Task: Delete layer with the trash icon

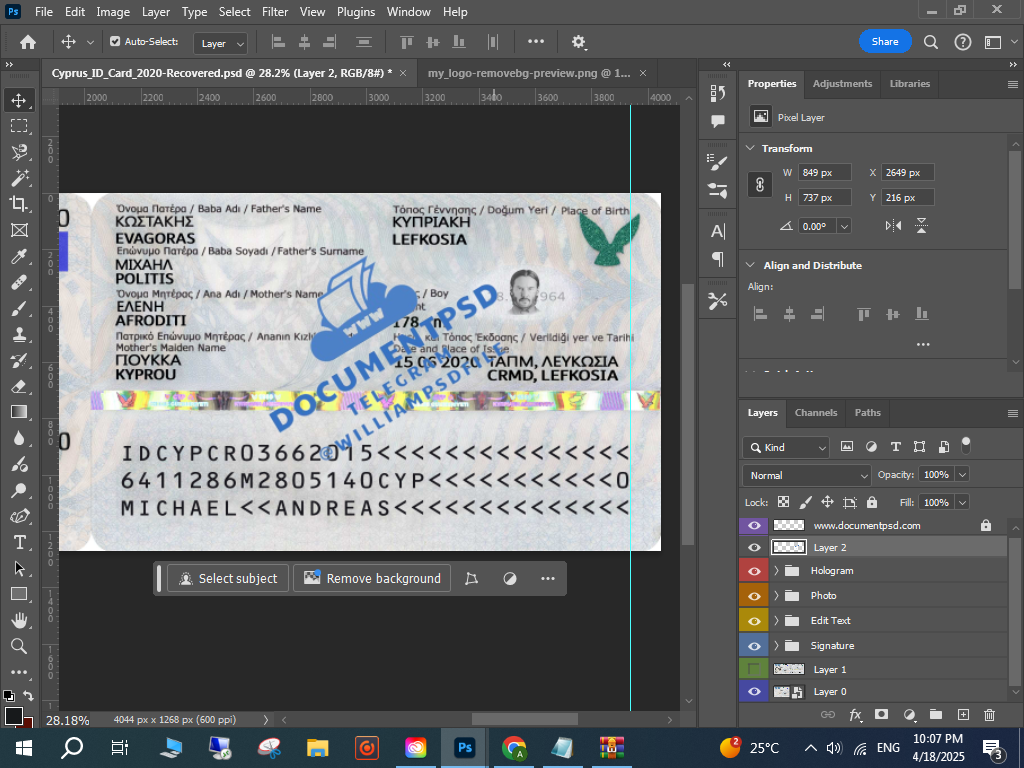Action: [x=989, y=714]
